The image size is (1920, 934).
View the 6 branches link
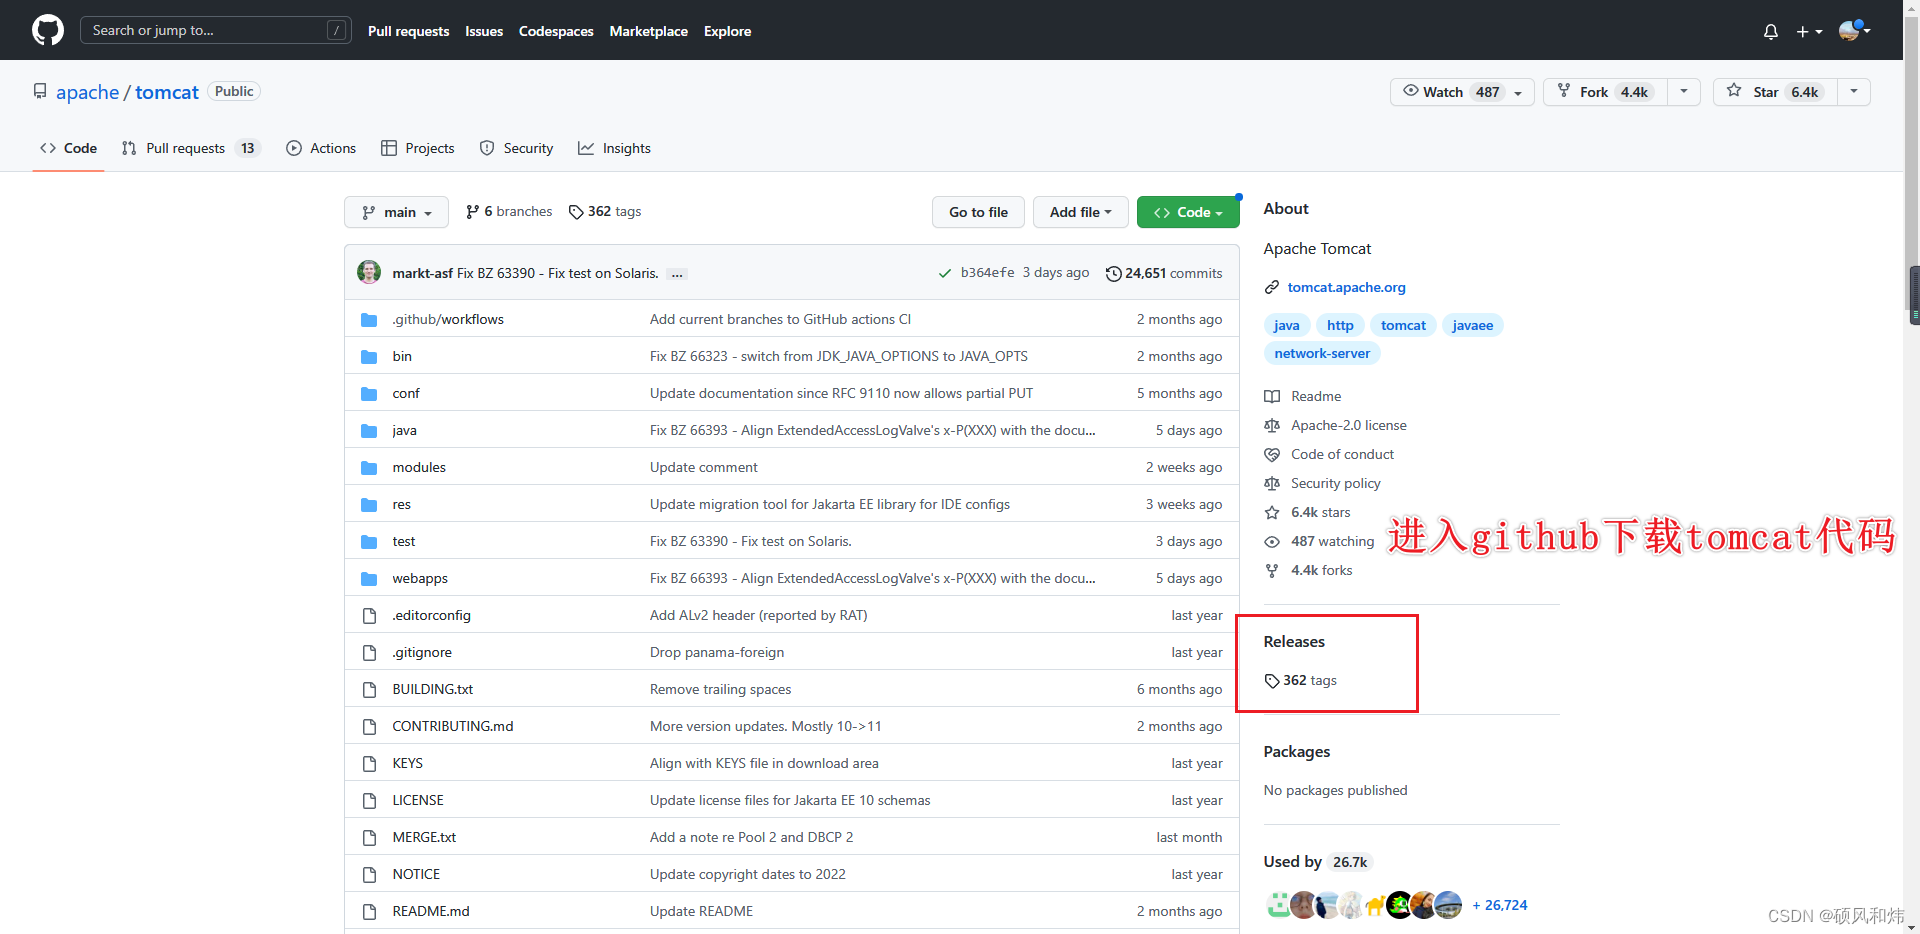click(x=509, y=212)
